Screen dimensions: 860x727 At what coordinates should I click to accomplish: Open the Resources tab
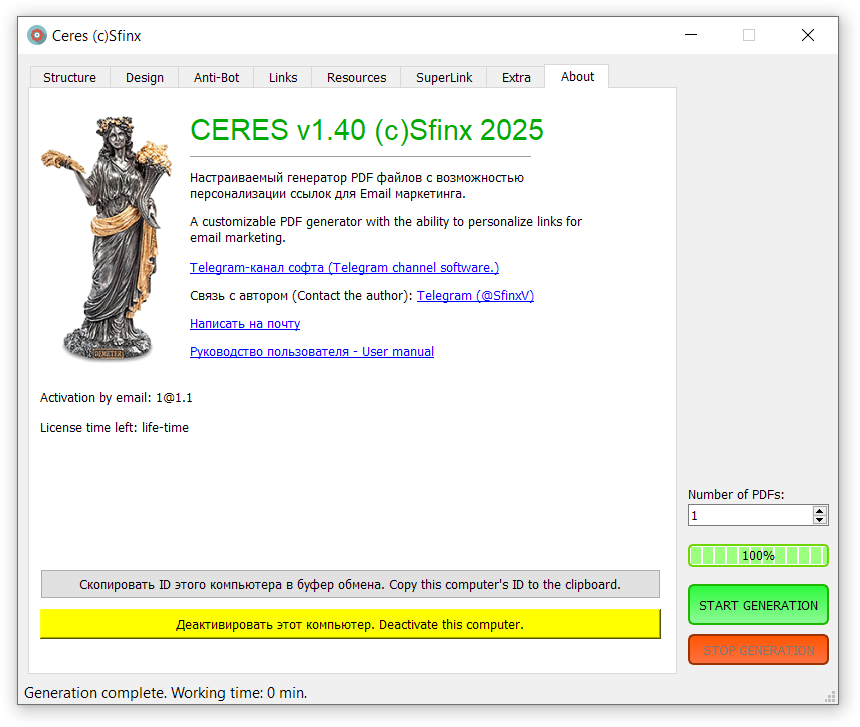356,77
